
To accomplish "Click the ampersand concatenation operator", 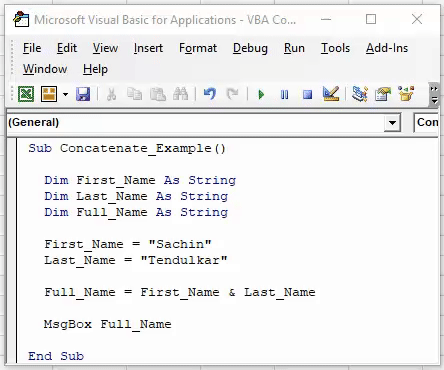I will [x=232, y=292].
